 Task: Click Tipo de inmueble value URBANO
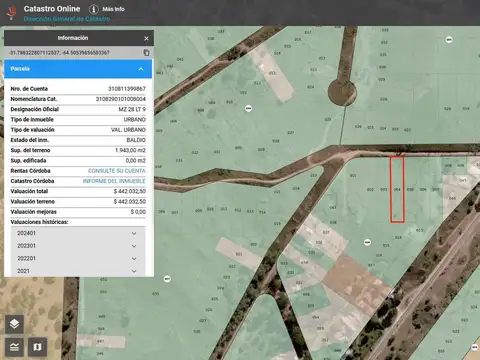(x=135, y=119)
